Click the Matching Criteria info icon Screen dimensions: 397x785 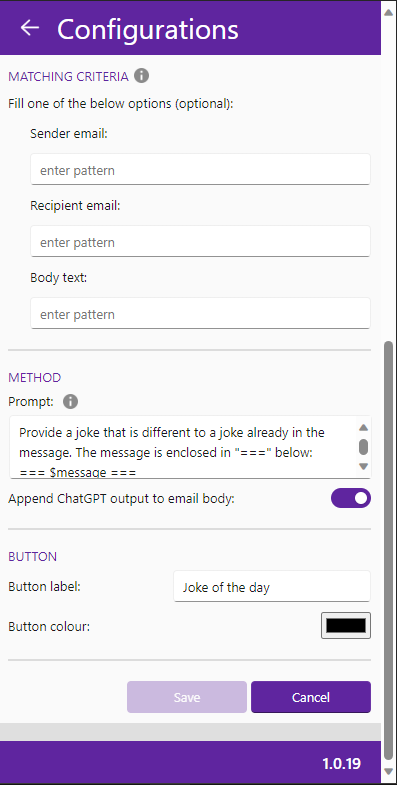point(142,76)
